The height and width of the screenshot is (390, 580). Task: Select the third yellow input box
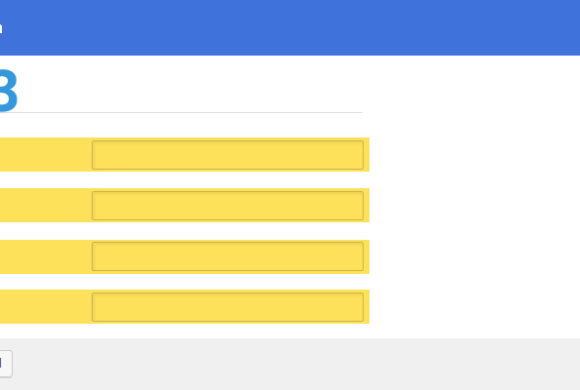[x=227, y=256]
